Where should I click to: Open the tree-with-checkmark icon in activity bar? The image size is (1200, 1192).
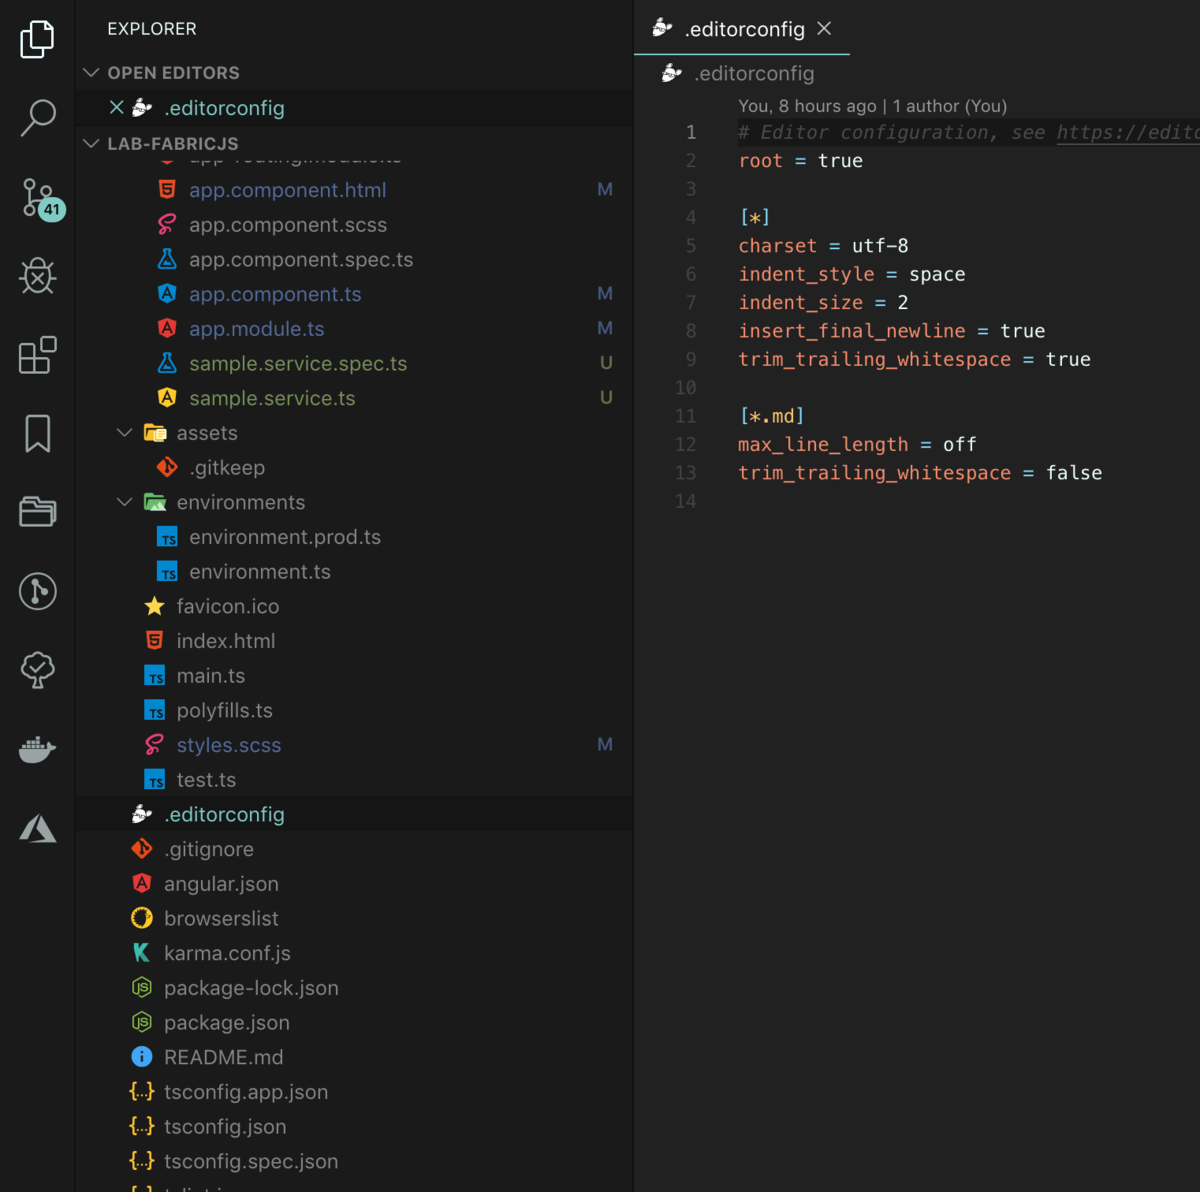[x=38, y=670]
